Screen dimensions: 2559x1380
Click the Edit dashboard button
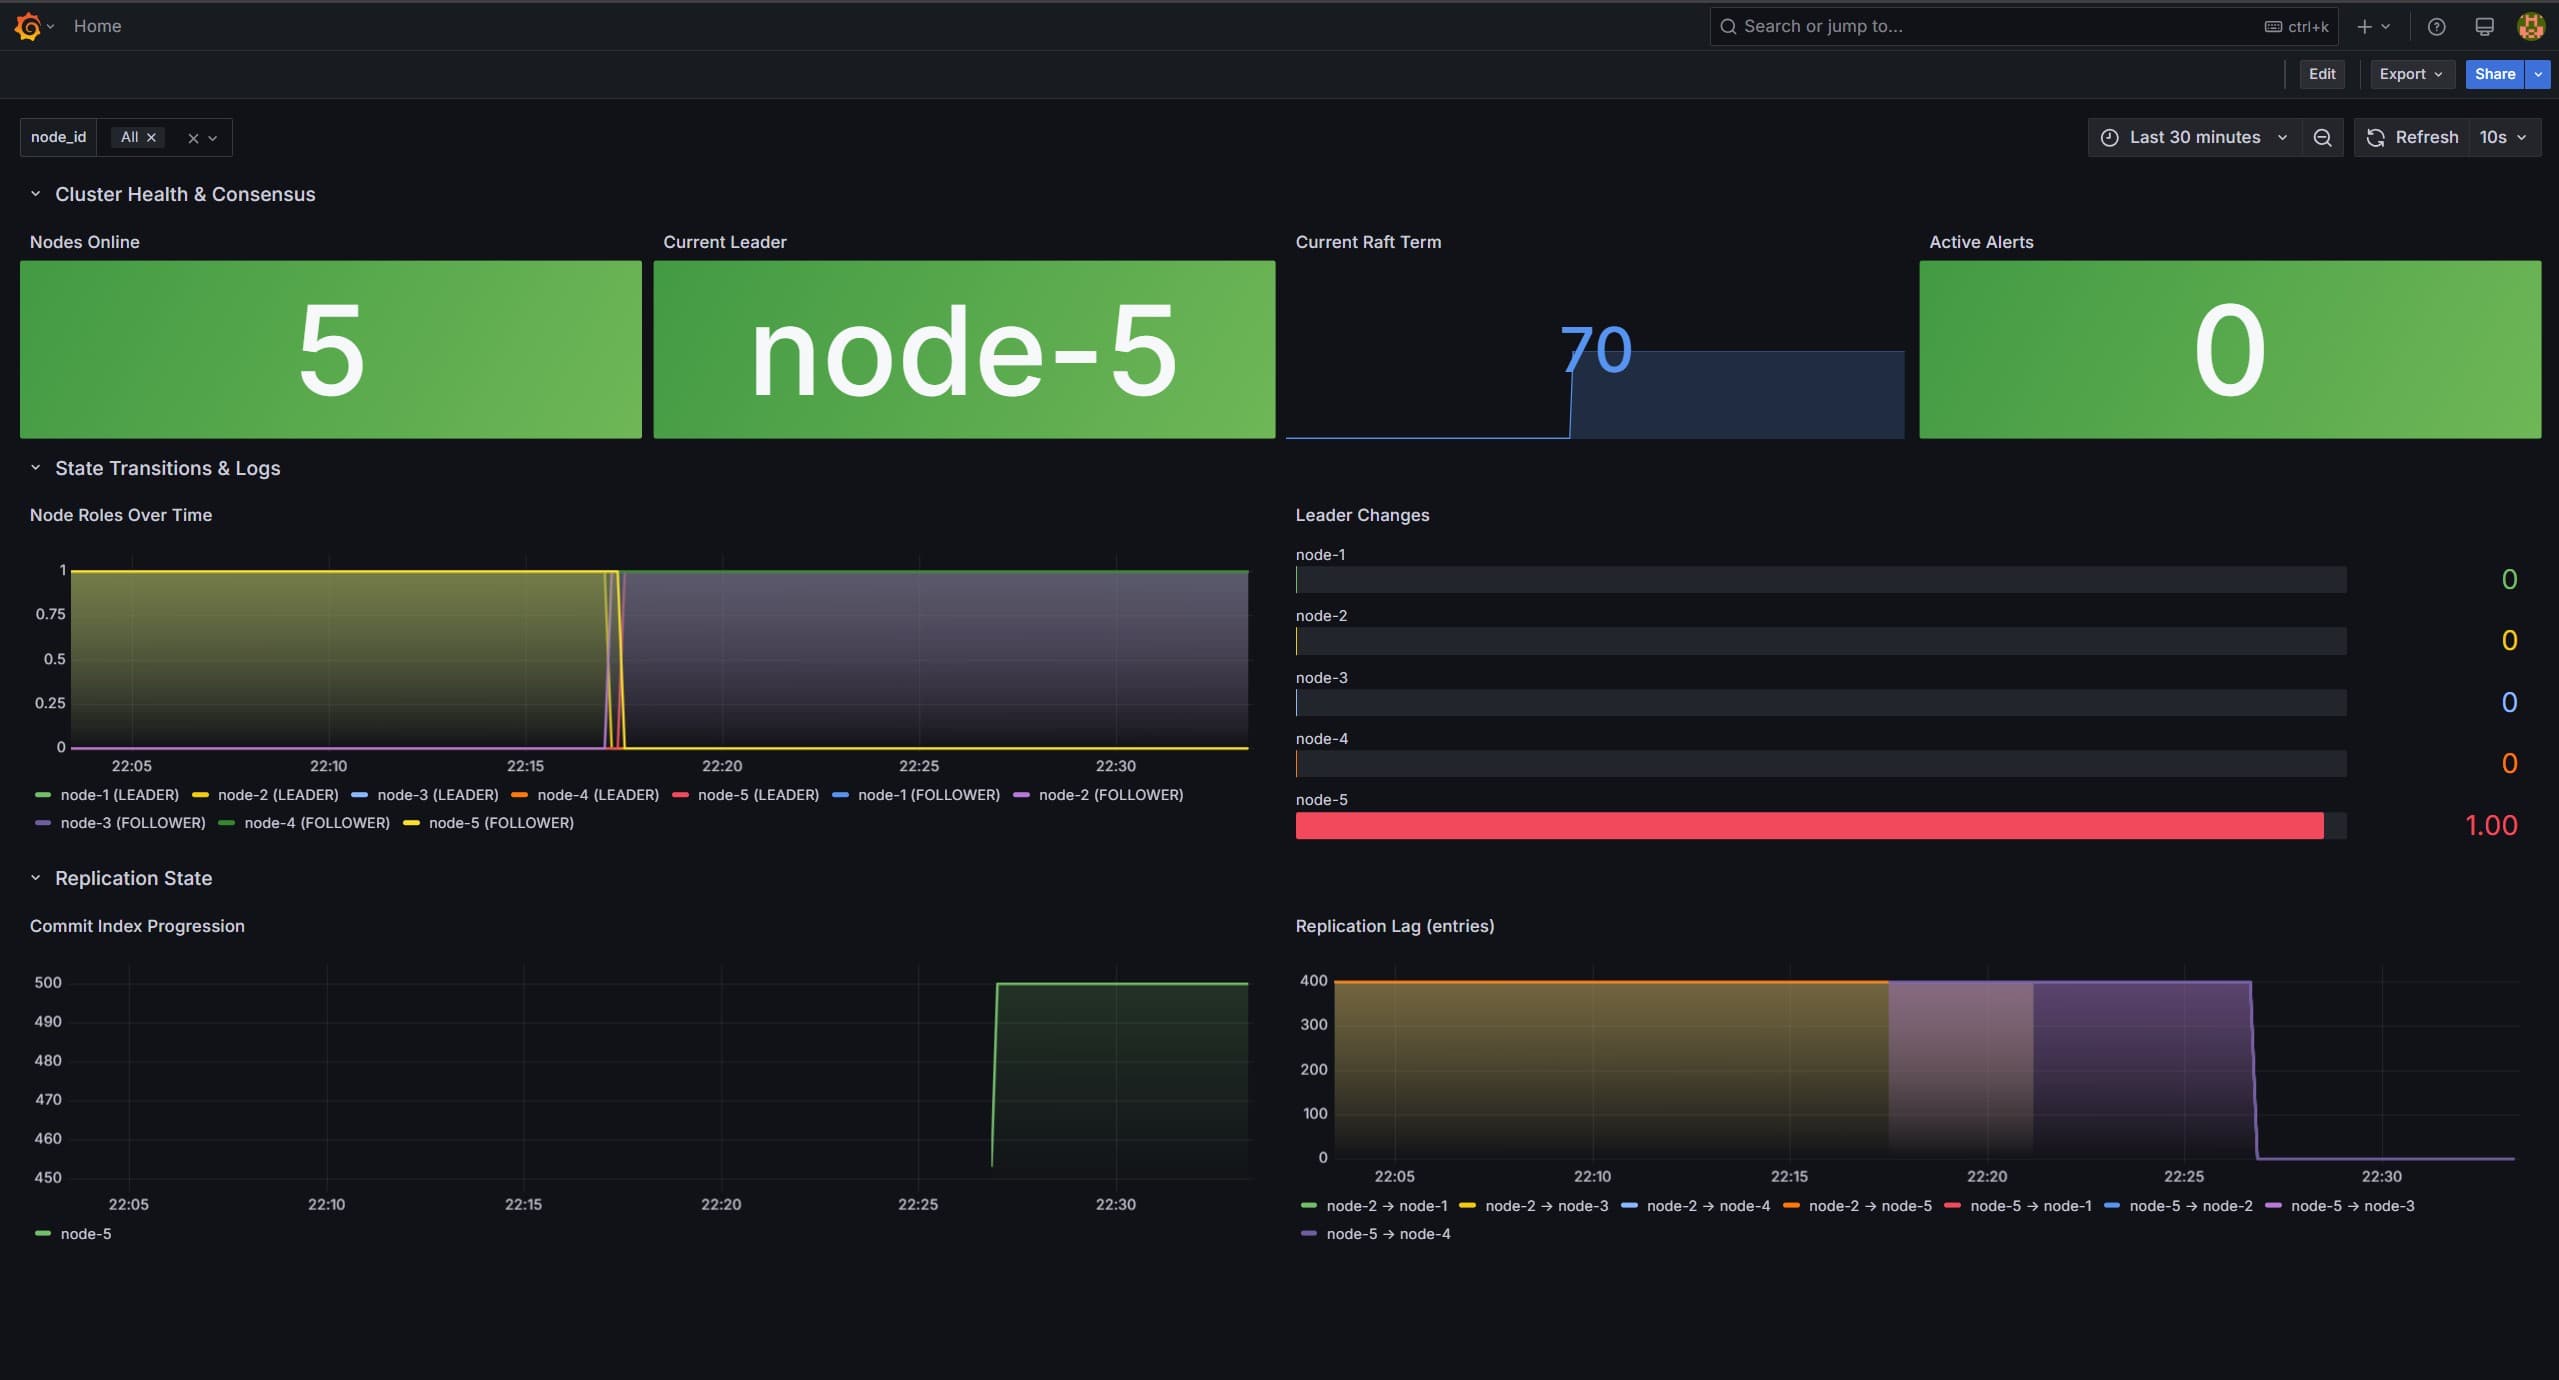(x=2321, y=74)
